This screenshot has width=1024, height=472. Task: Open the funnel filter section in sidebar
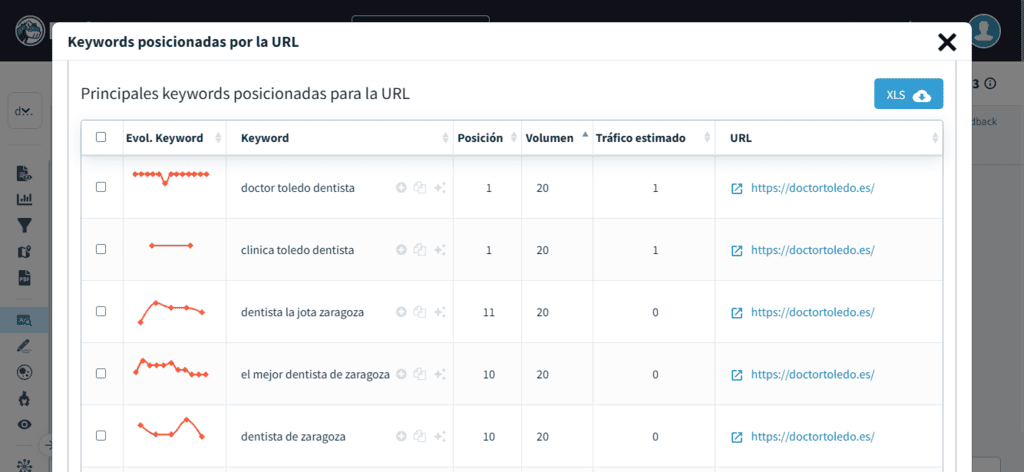click(x=24, y=226)
